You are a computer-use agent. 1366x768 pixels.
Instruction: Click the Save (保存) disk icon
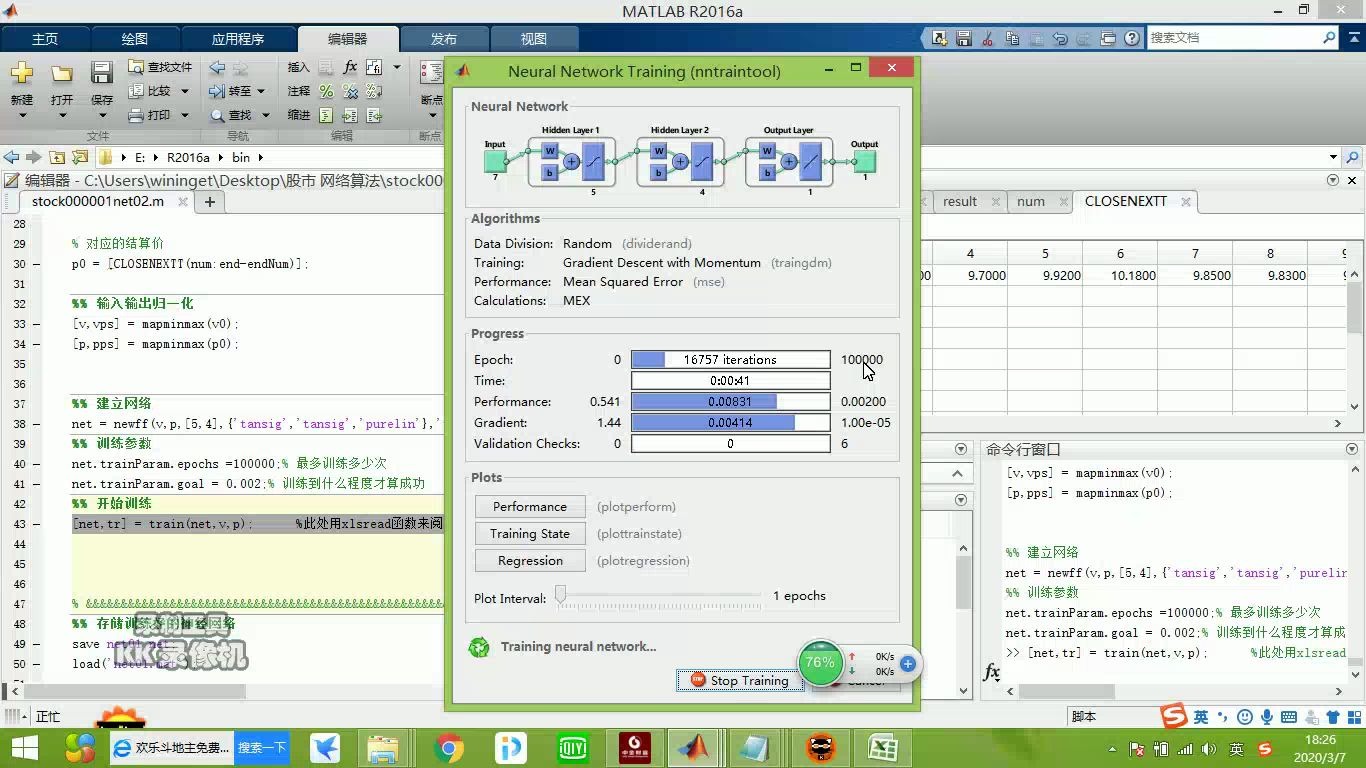tap(102, 73)
